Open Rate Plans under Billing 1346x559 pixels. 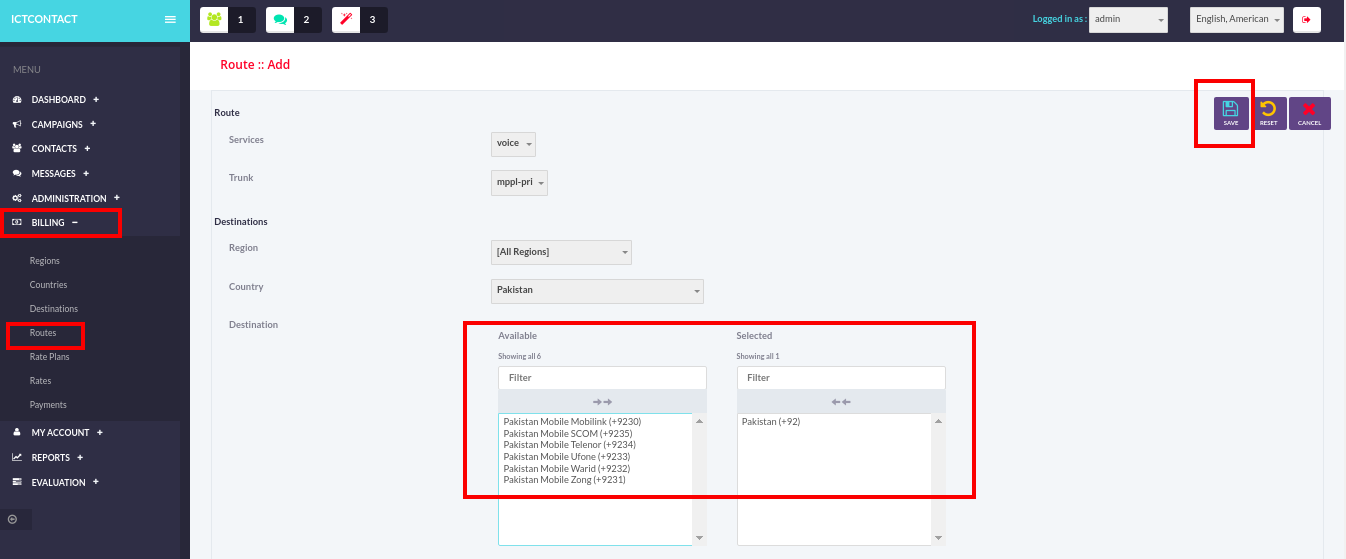(x=50, y=357)
